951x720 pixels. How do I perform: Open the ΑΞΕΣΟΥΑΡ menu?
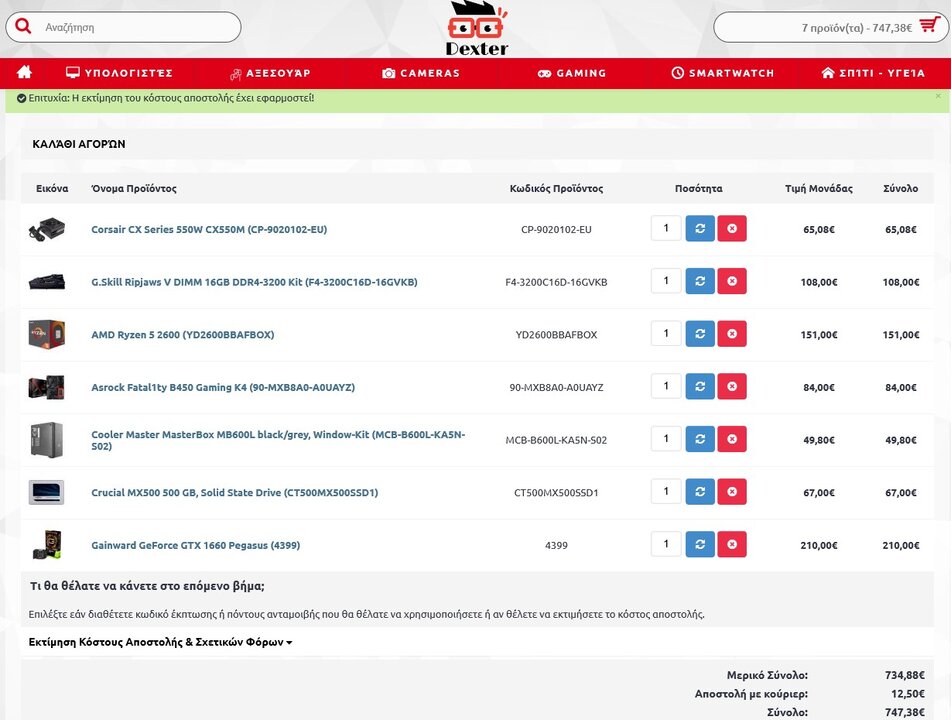(x=270, y=73)
